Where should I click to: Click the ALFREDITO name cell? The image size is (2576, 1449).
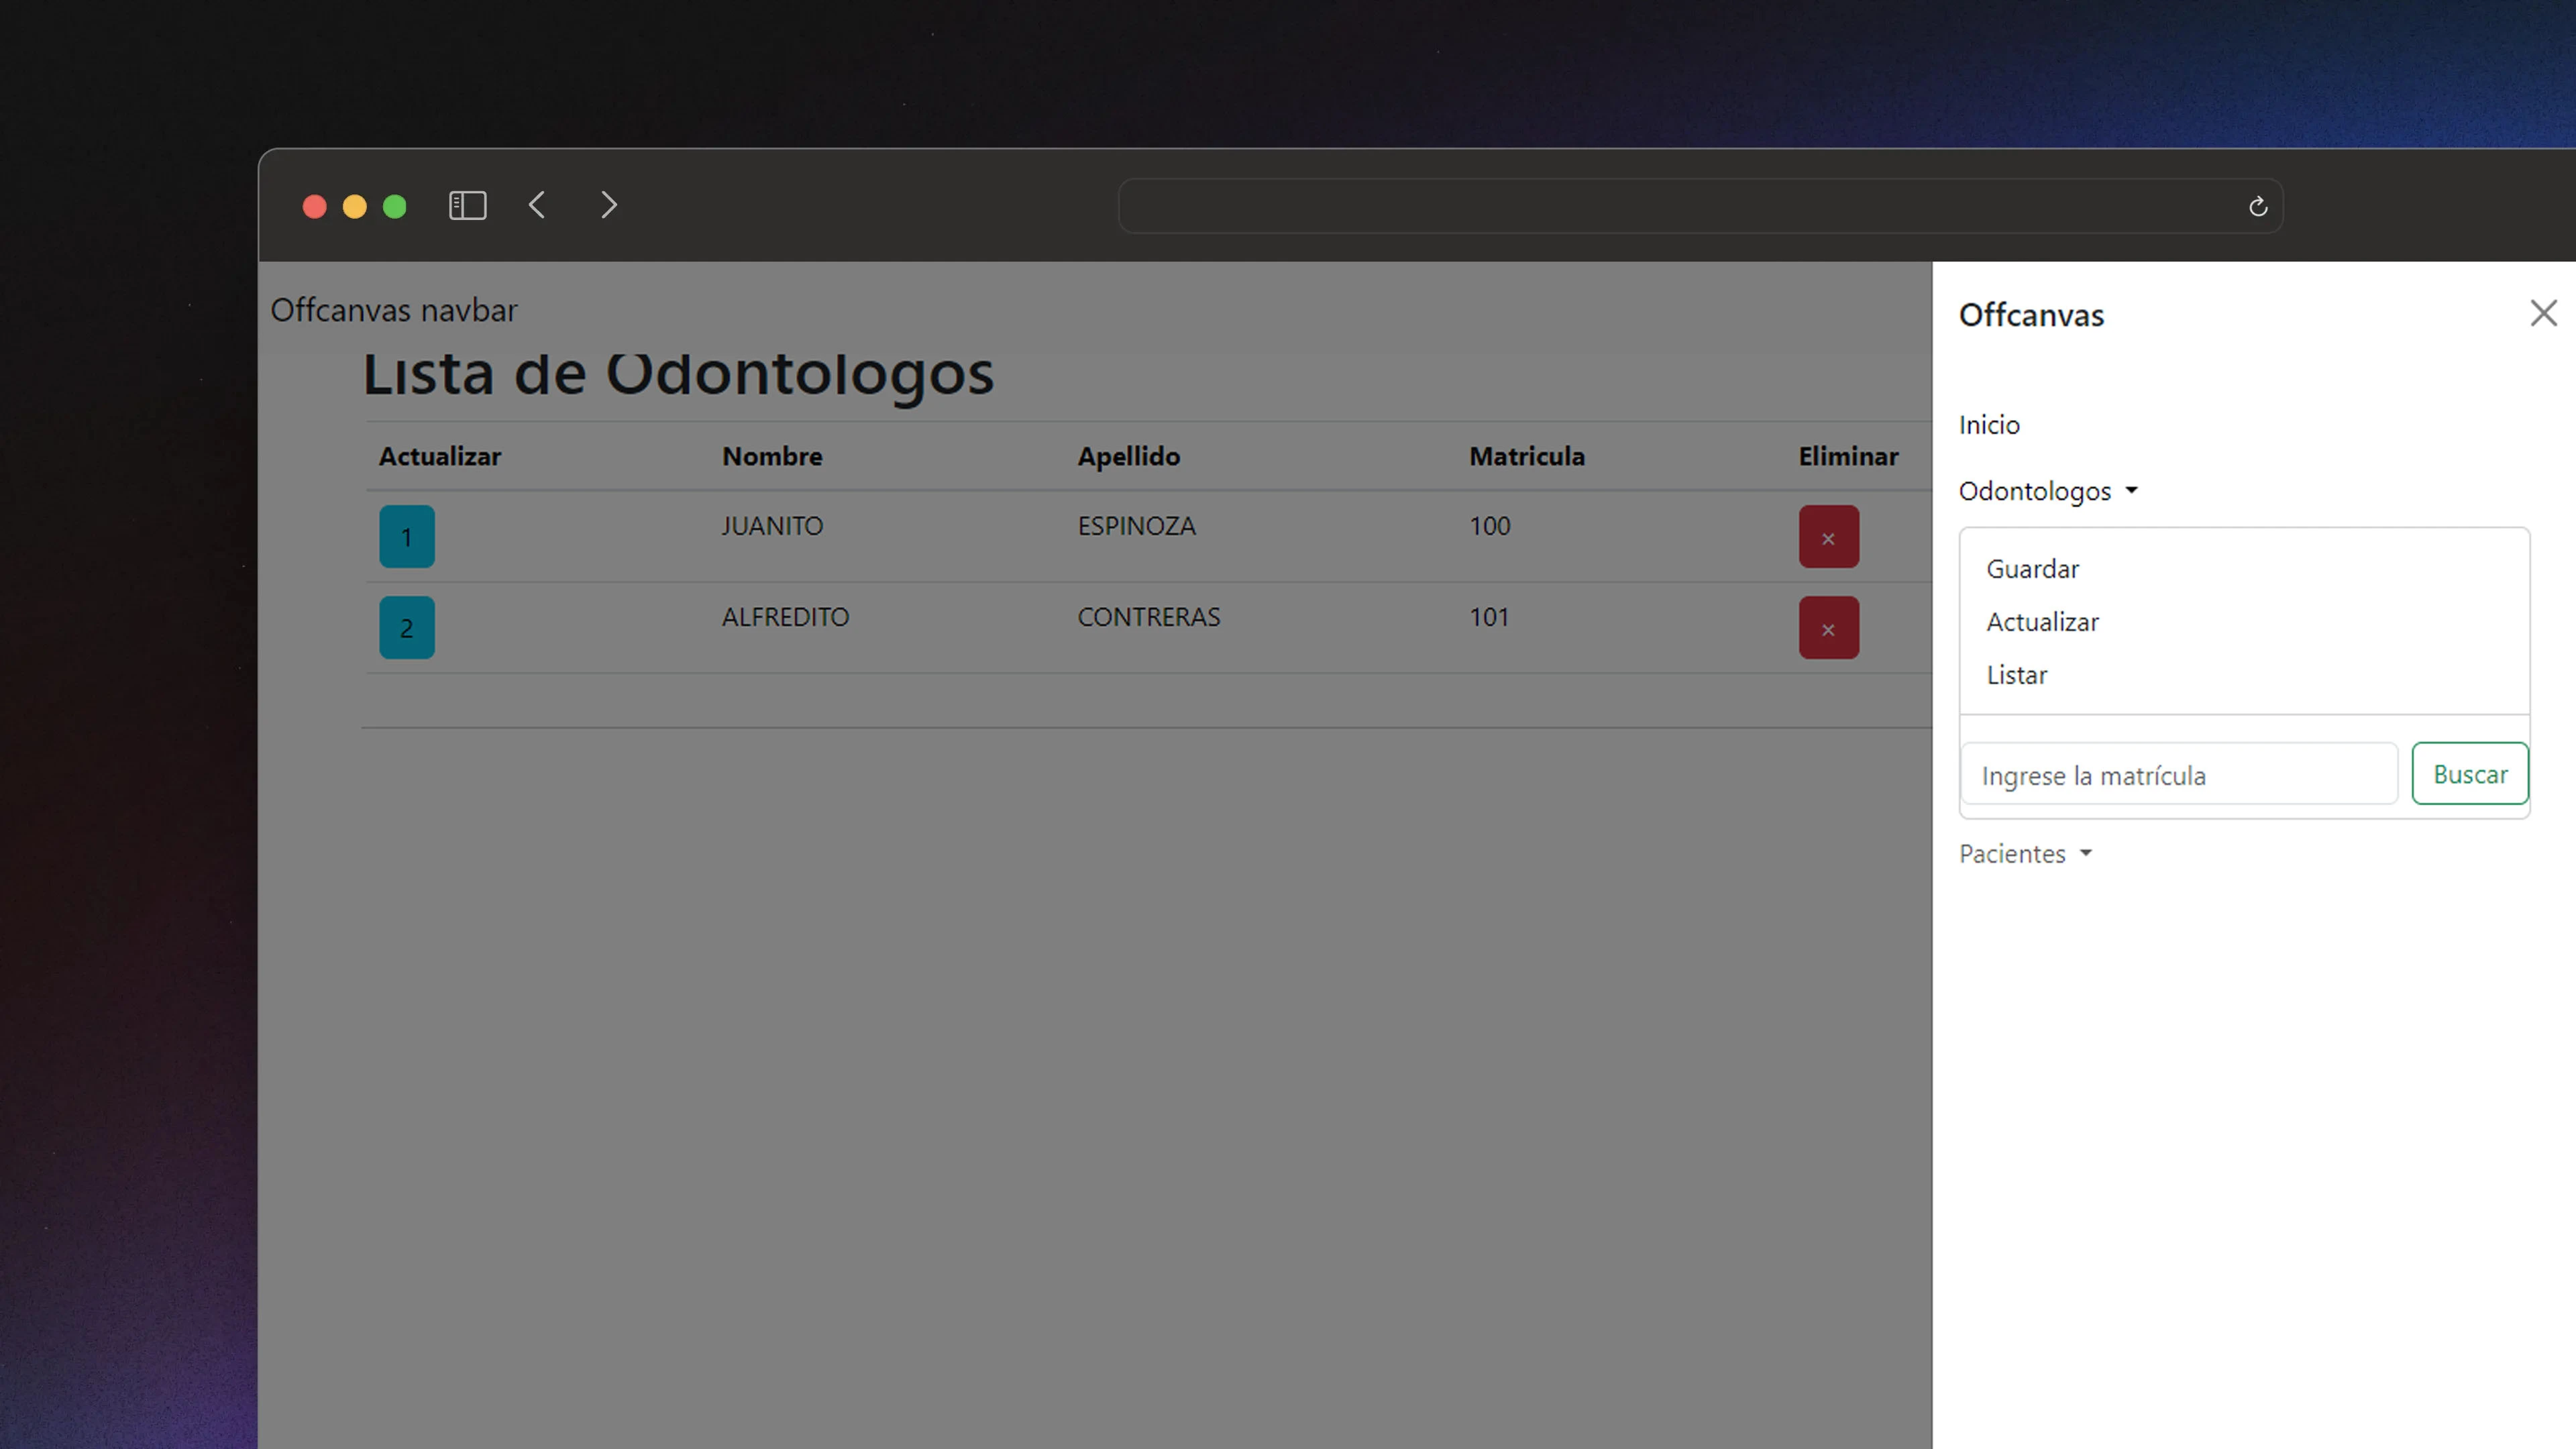[x=785, y=617]
